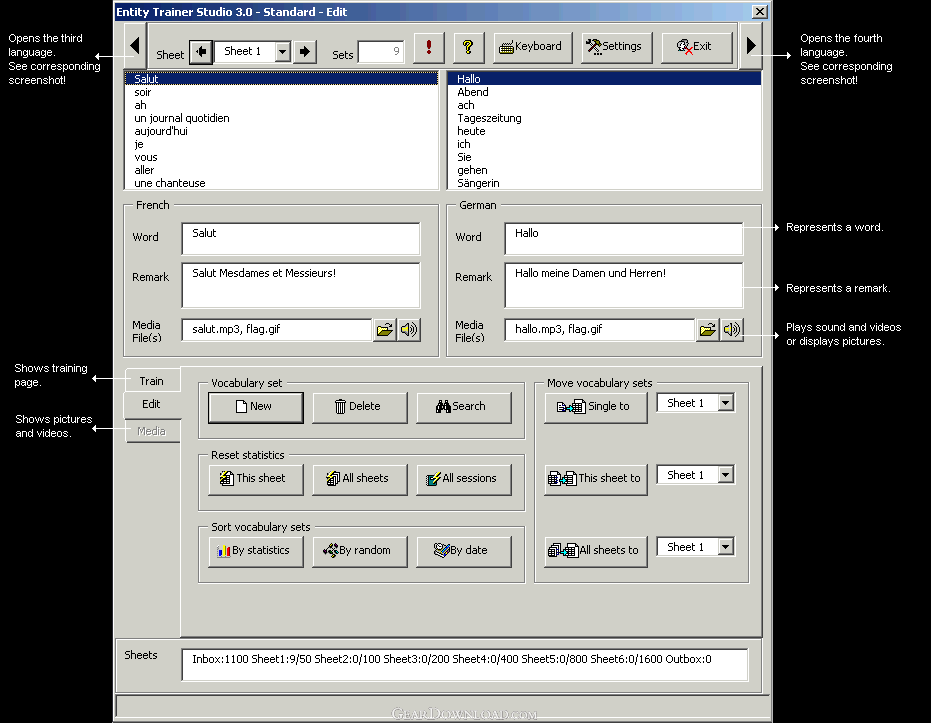931x723 pixels.
Task: Play German media with speaker icon
Action: [x=732, y=329]
